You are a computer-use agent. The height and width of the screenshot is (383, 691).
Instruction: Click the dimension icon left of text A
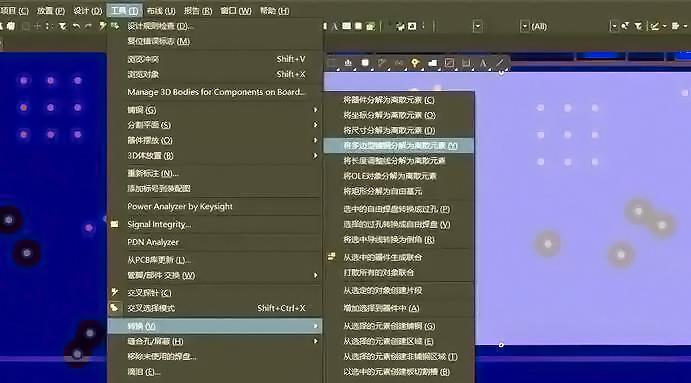[x=466, y=63]
